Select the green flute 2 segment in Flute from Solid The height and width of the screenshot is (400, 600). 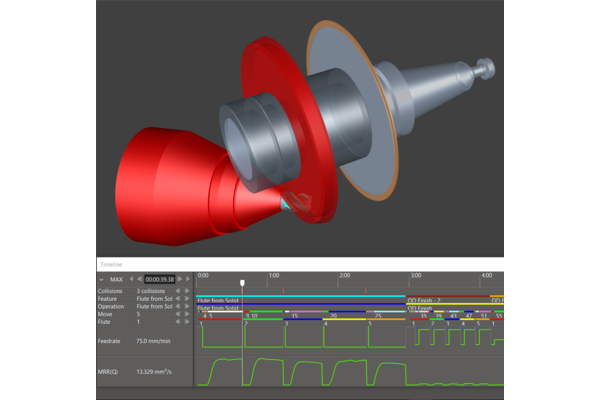[263, 319]
